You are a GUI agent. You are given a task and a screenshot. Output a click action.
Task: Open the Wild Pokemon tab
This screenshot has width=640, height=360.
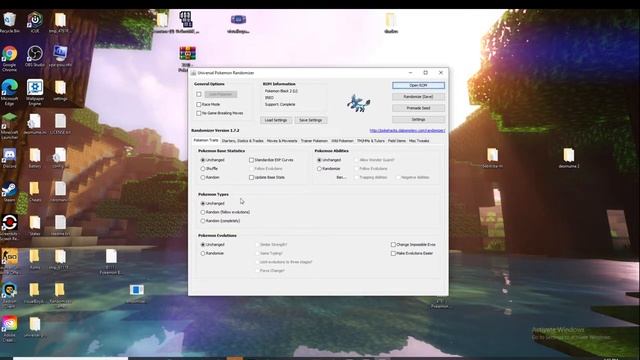pos(342,141)
